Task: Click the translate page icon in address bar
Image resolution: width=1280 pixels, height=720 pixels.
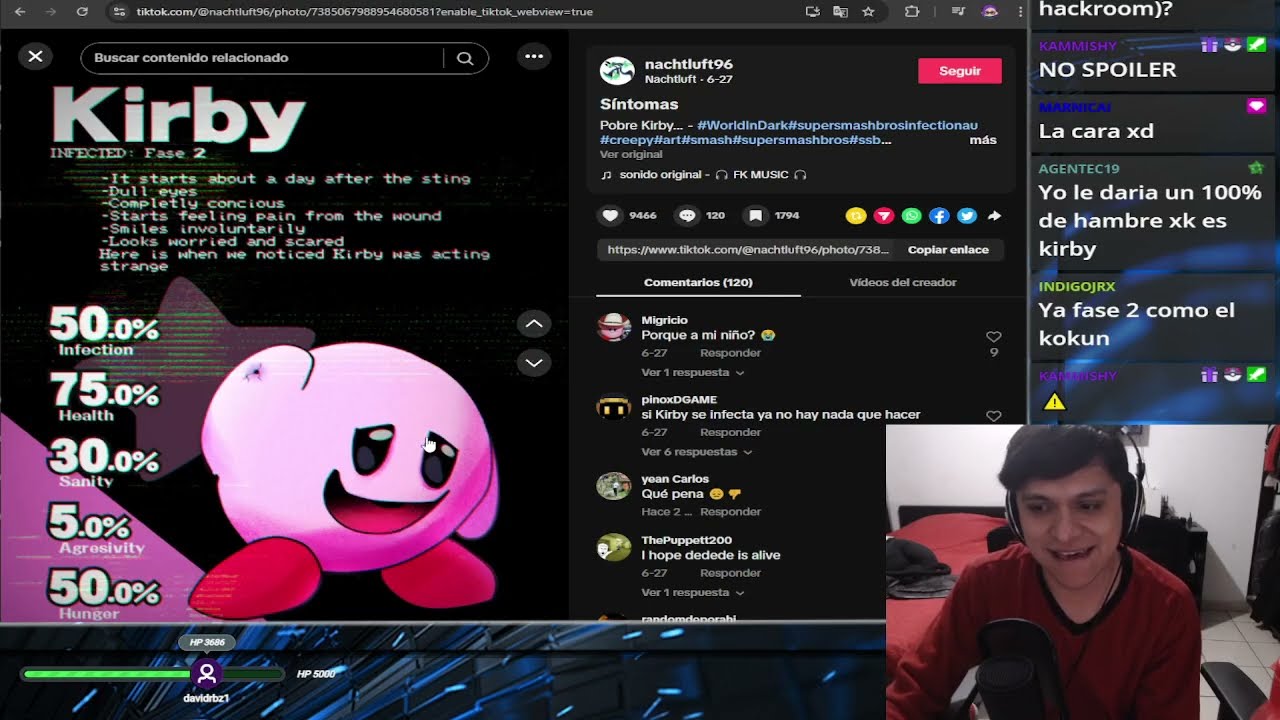Action: tap(840, 11)
